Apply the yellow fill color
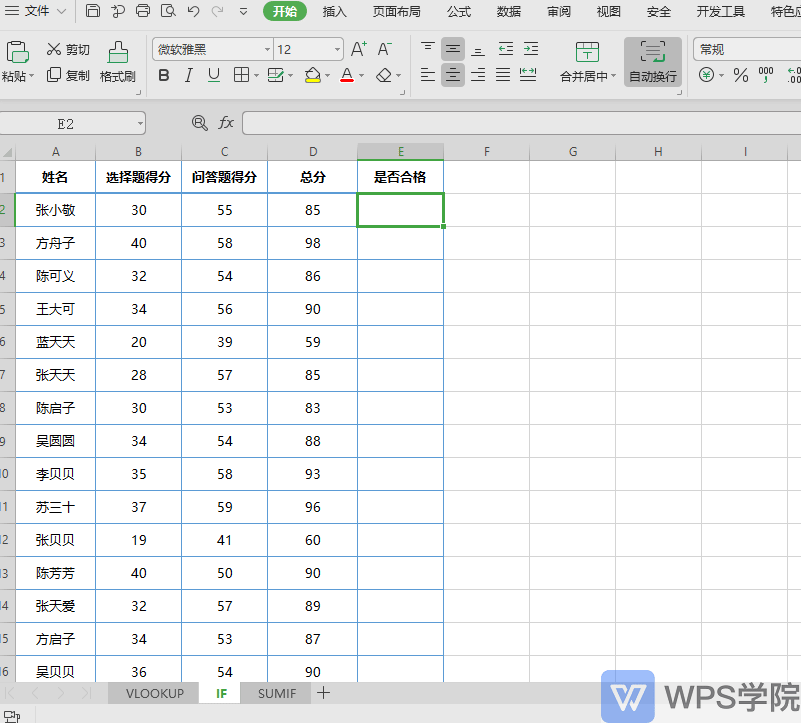This screenshot has height=723, width=801. [x=312, y=76]
